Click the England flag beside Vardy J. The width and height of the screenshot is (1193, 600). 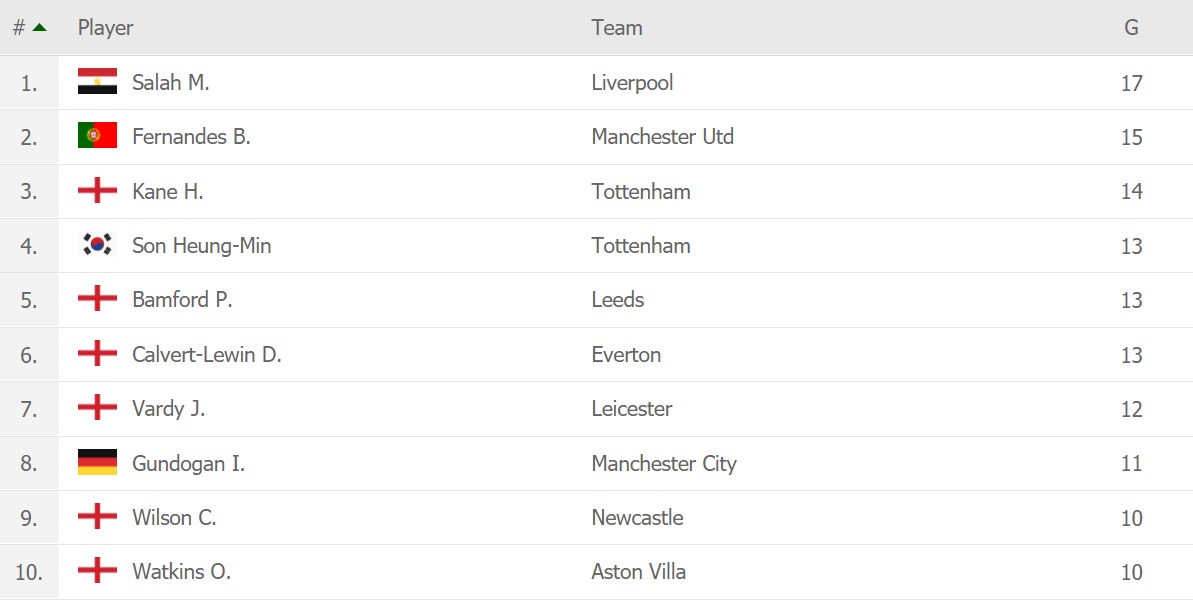point(97,408)
